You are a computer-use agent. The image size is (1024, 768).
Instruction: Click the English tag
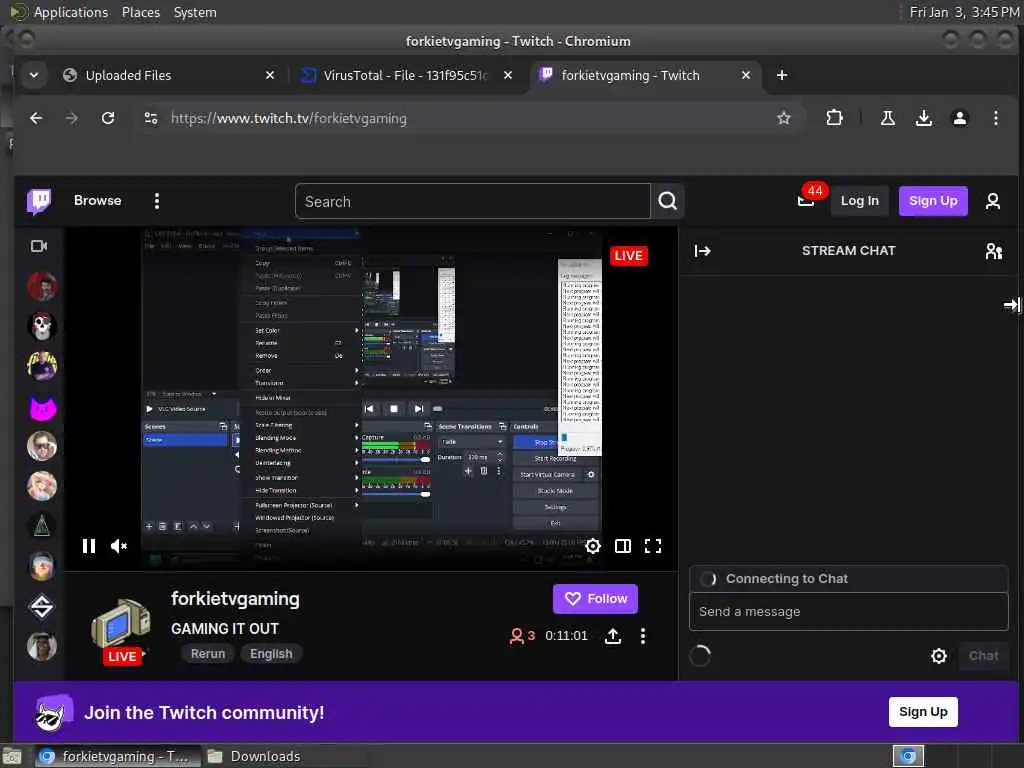(271, 654)
